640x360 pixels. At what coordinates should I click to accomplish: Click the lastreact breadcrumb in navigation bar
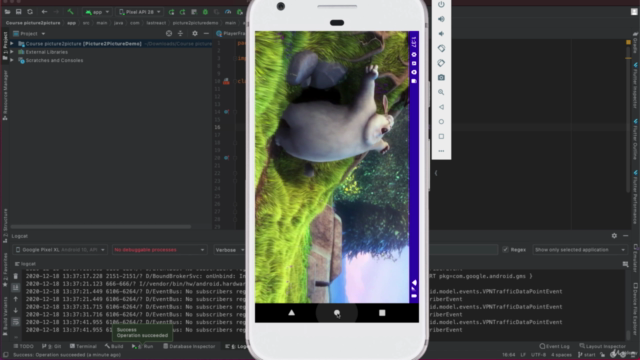pos(156,23)
